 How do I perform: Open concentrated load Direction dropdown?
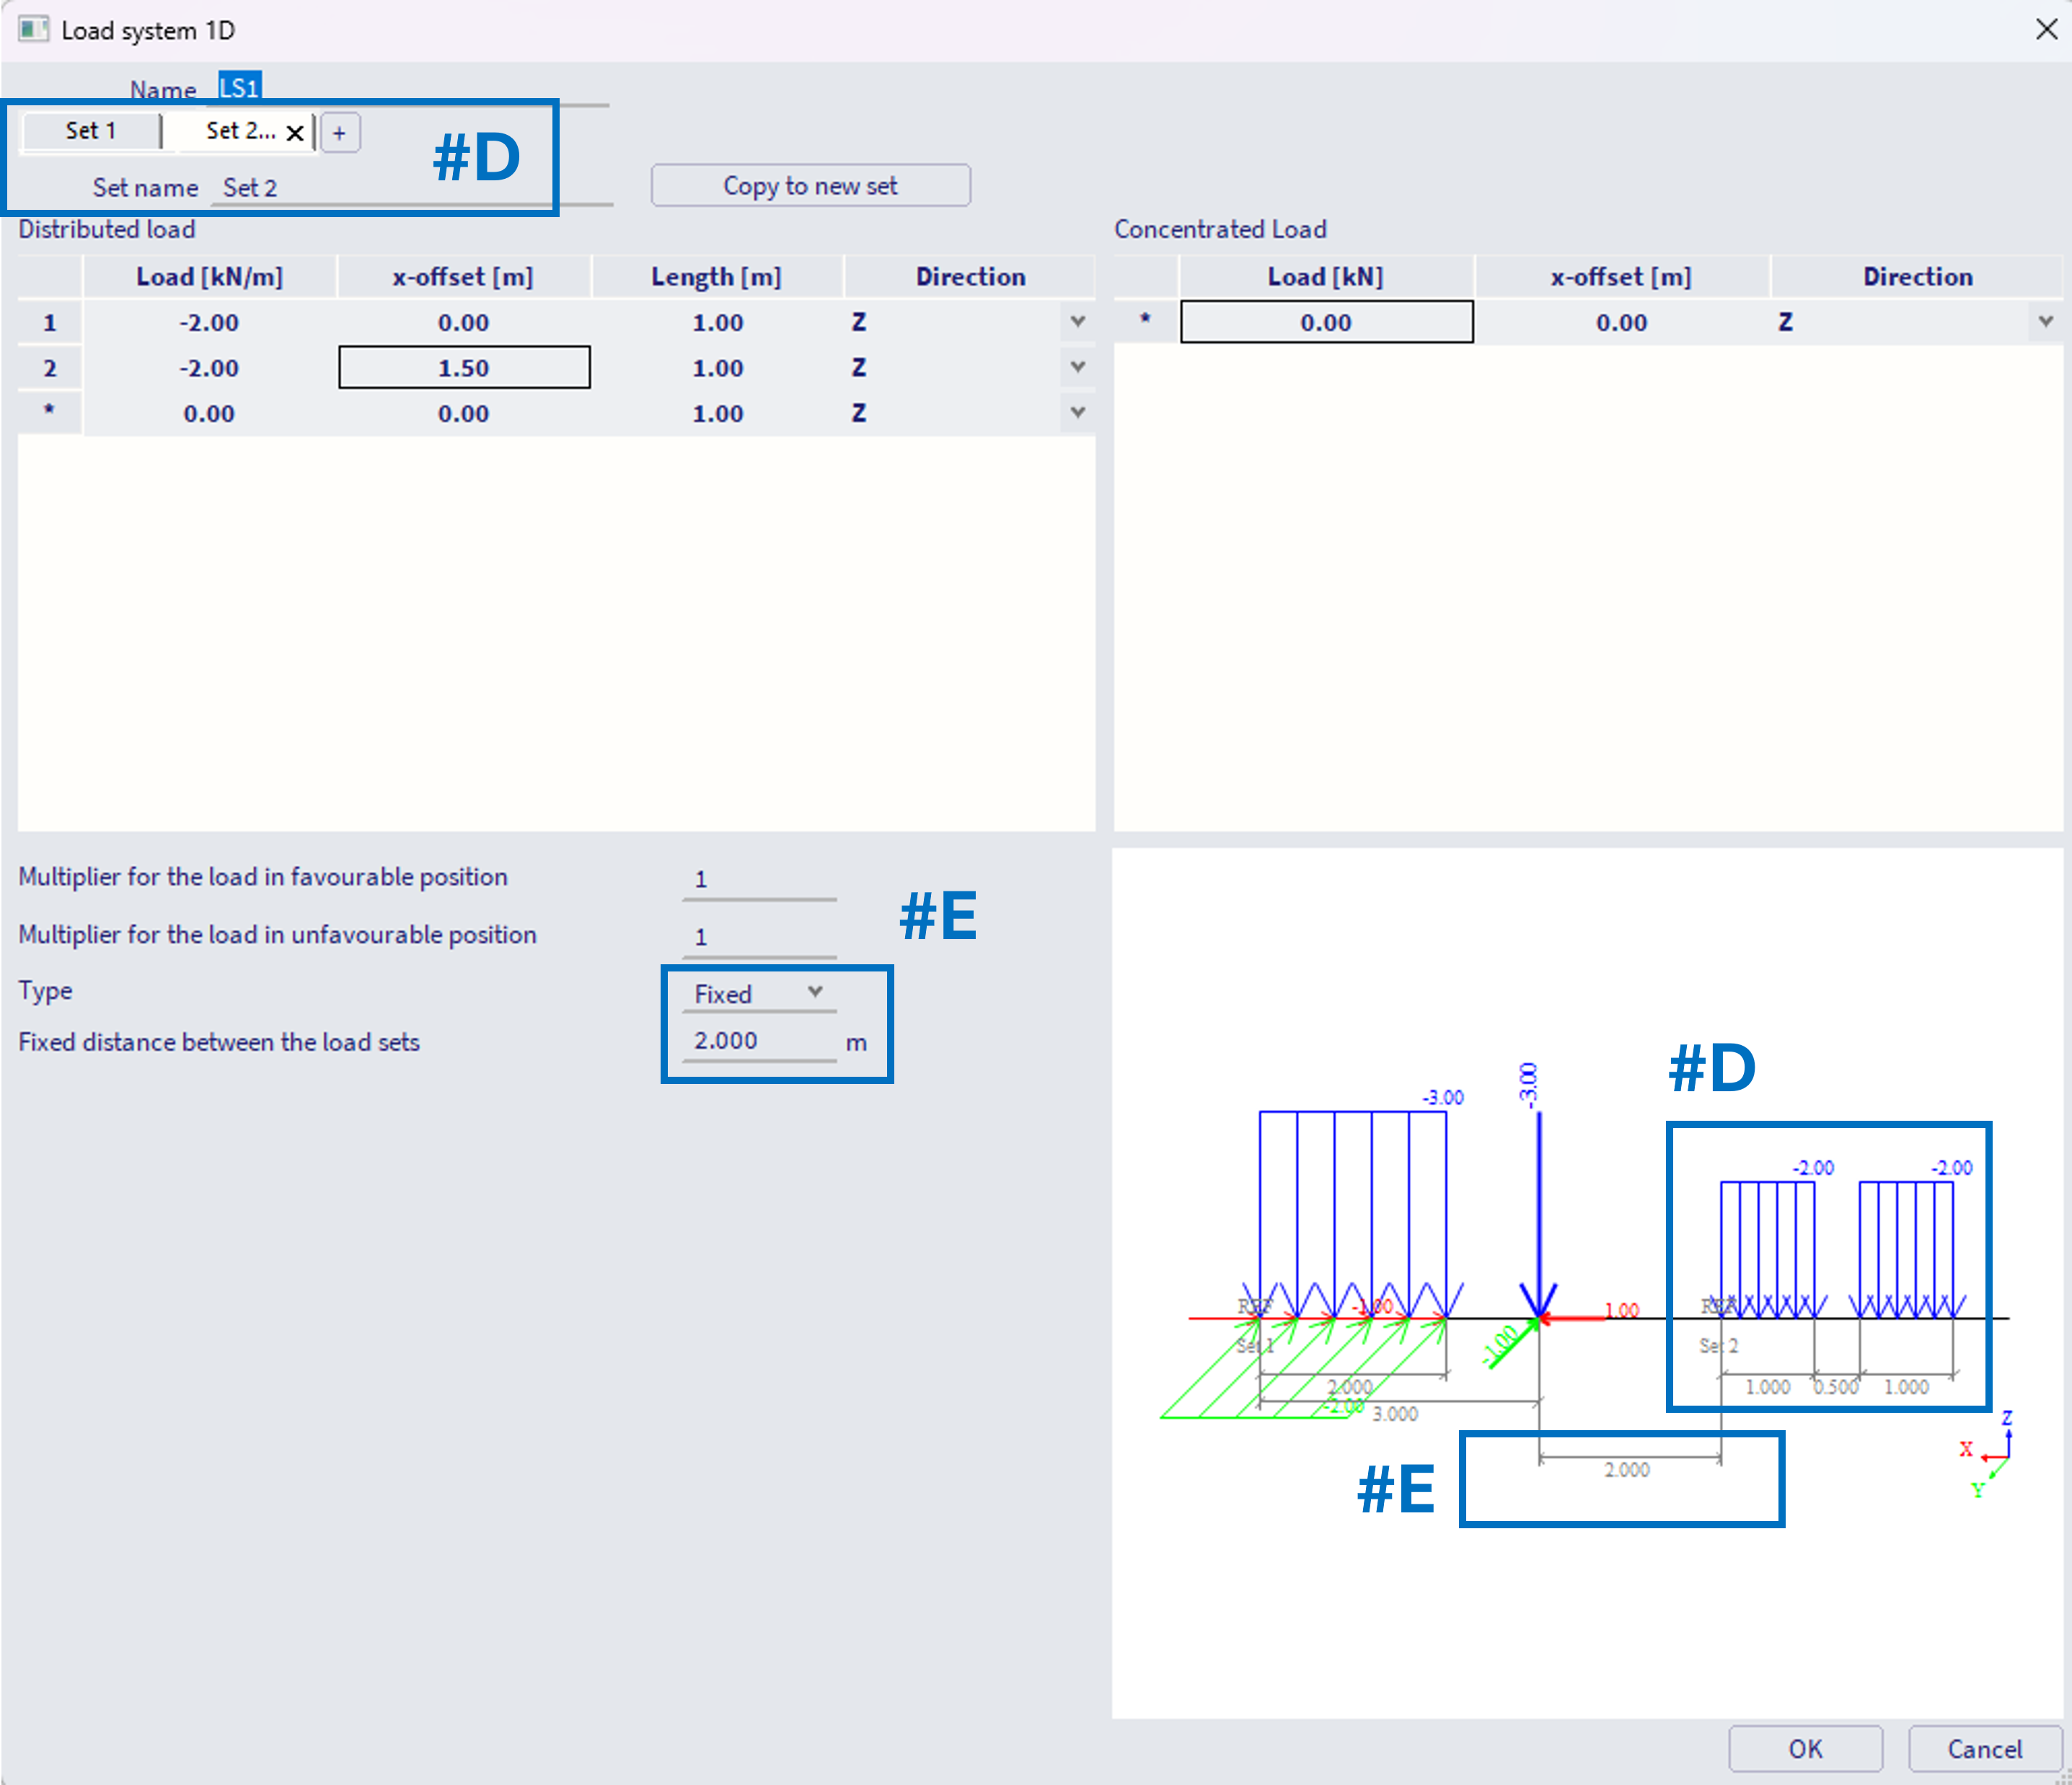[2045, 322]
